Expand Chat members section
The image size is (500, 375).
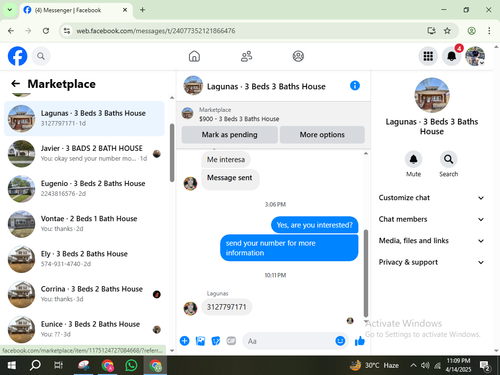[431, 219]
